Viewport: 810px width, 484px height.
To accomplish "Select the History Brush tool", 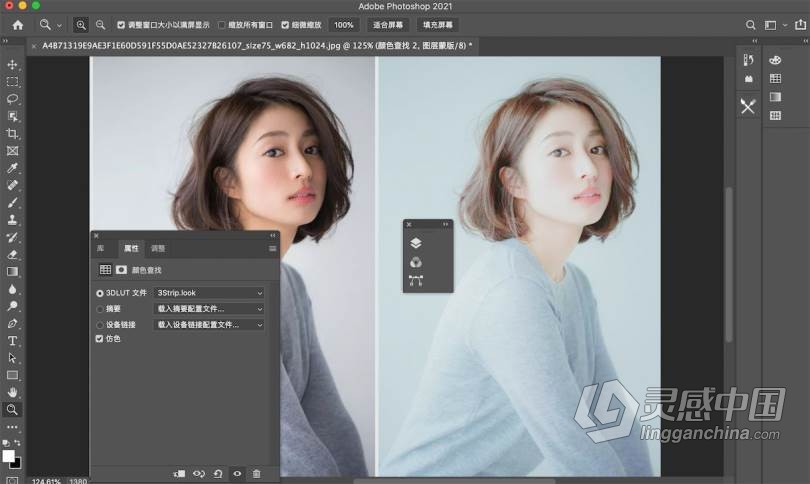I will 12,238.
